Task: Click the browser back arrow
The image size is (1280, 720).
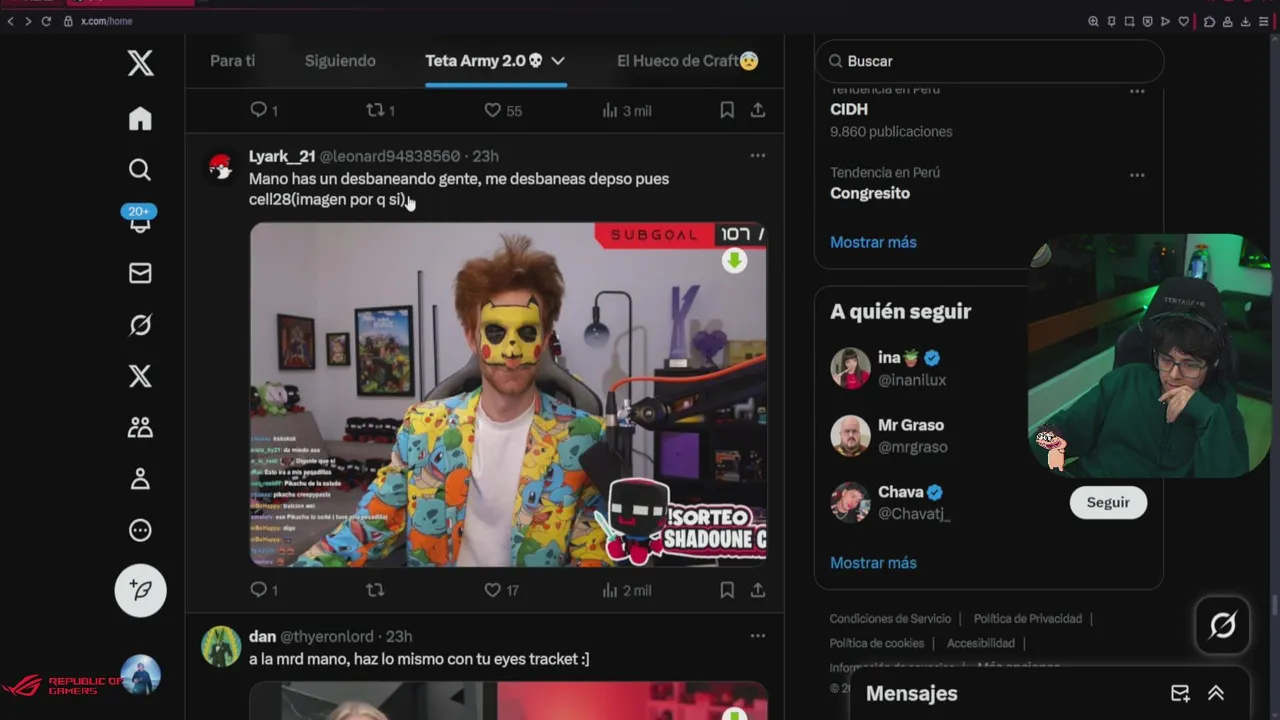Action: (10, 21)
